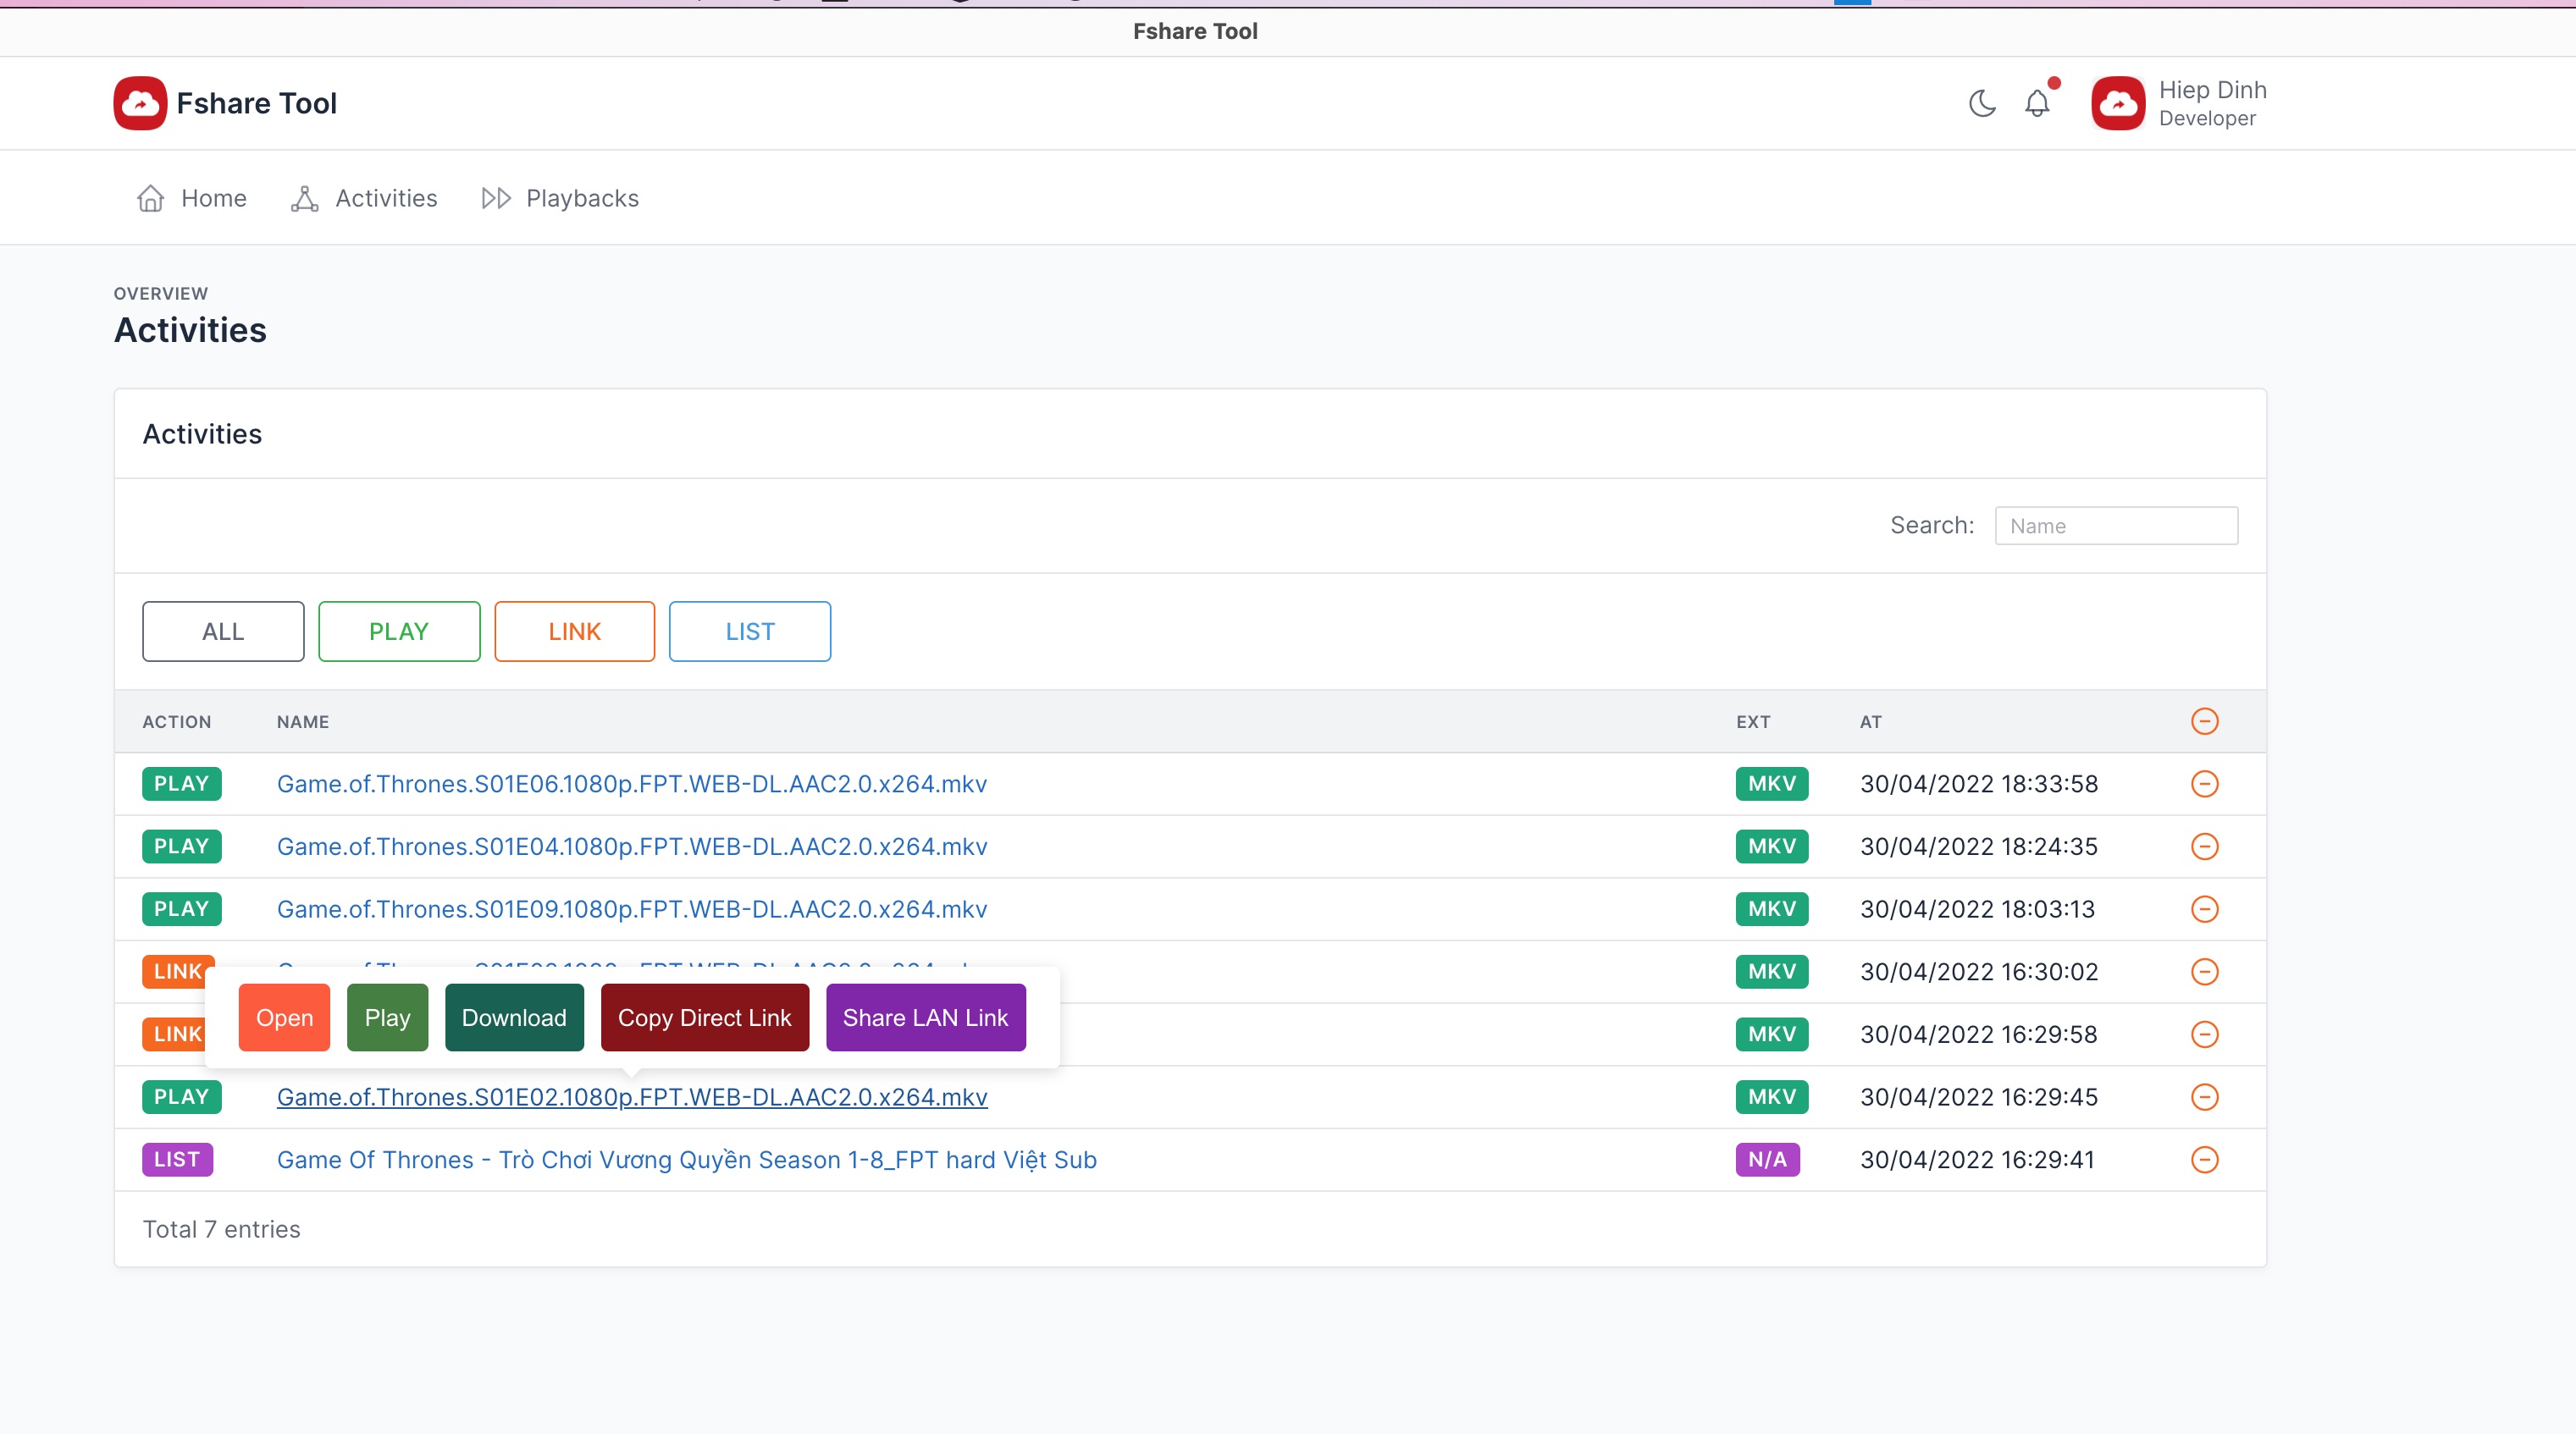2576x1434 pixels.
Task: Open Share LAN Link from context menu
Action: coord(926,1018)
